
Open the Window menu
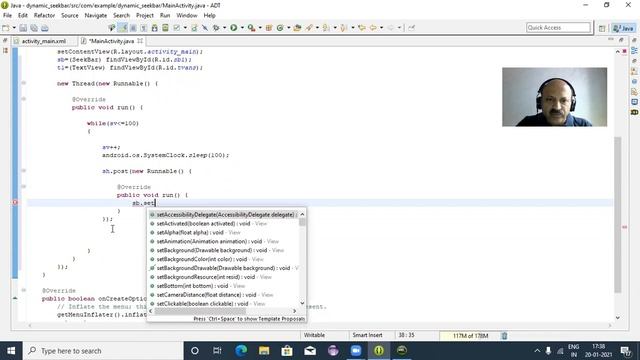coord(187,16)
